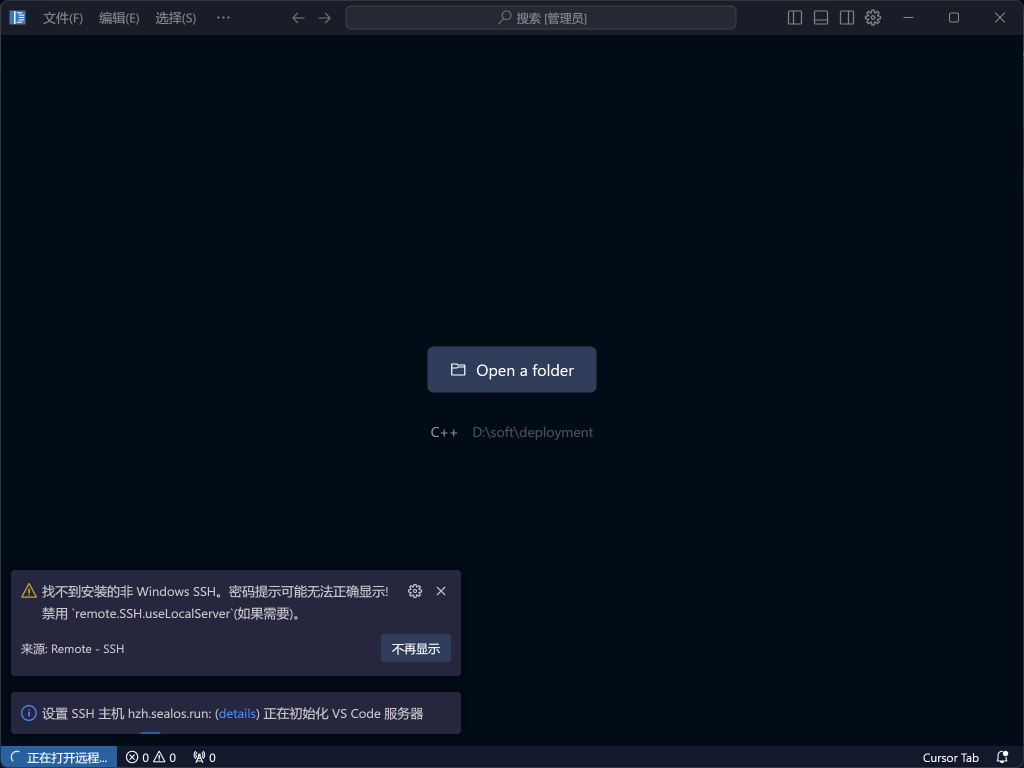Open notifications via the bell icon
1024x768 pixels.
(1002, 757)
